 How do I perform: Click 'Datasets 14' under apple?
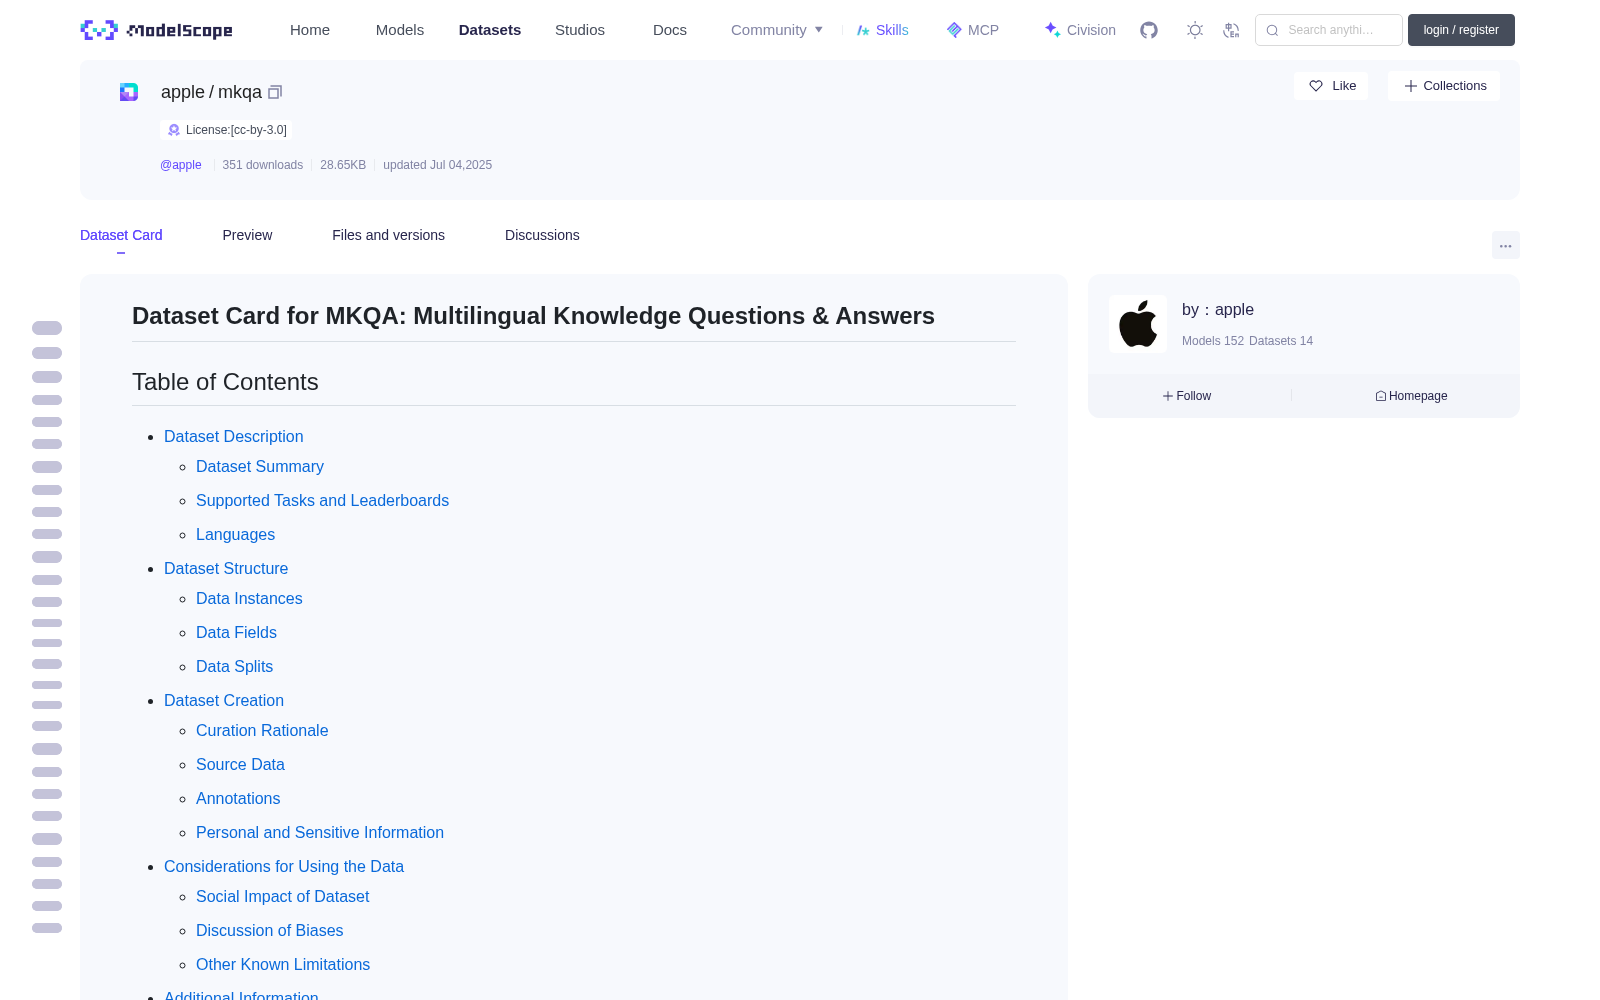click(x=1281, y=341)
